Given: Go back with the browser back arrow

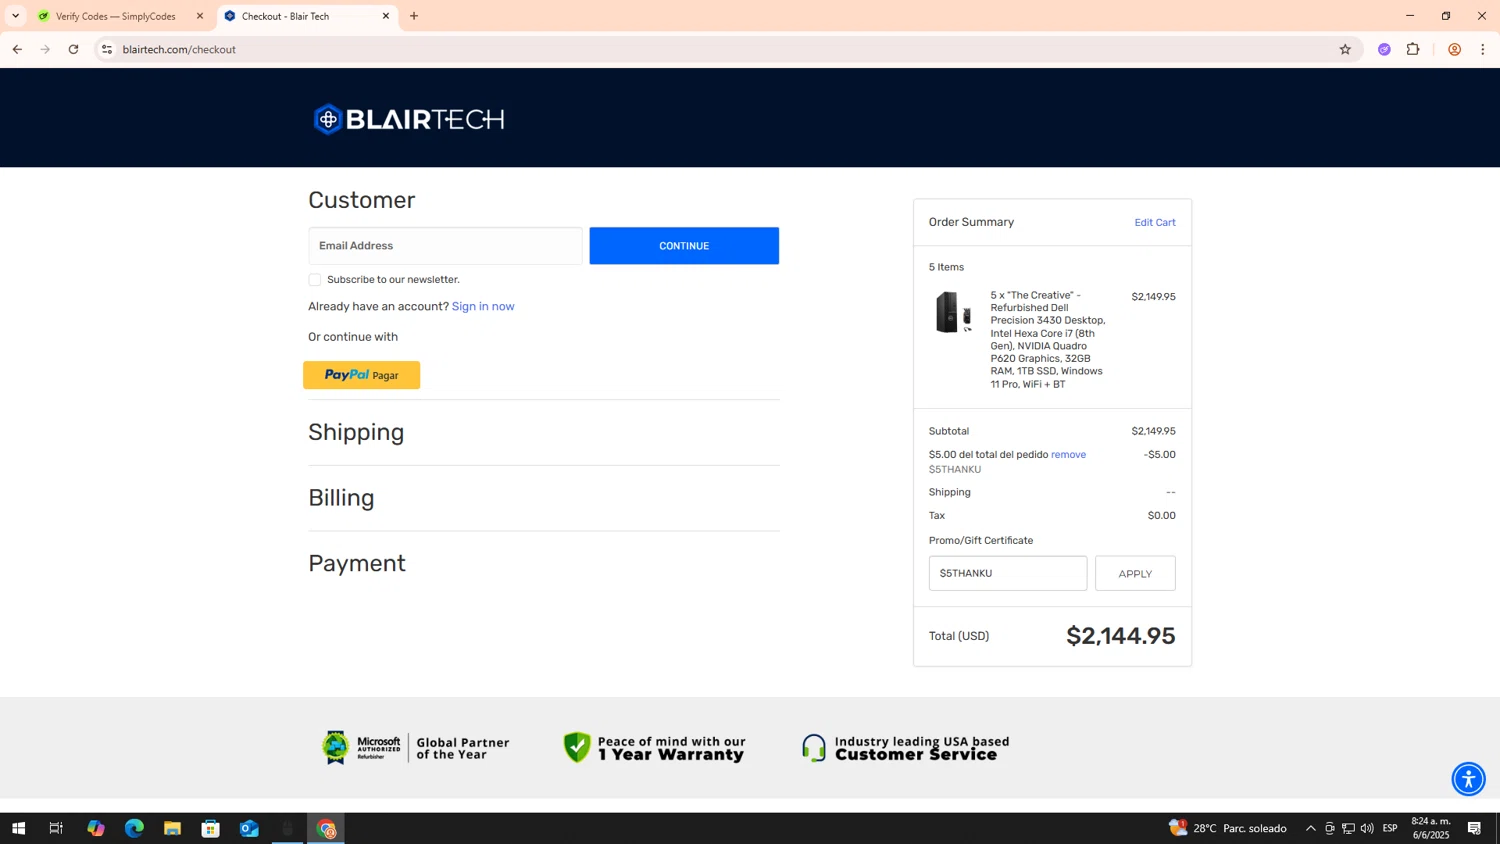Looking at the screenshot, I should click(17, 49).
